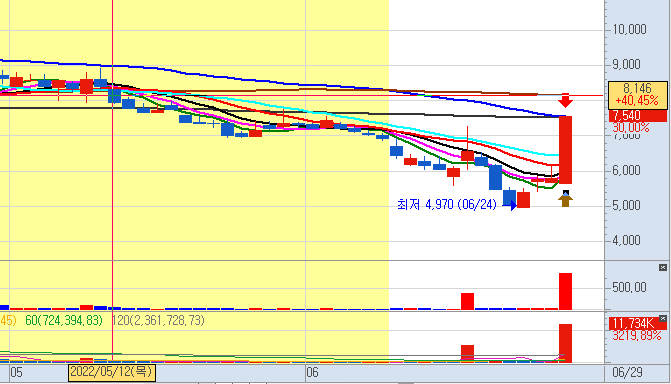Viewport: 671px width, 384px height.
Task: Click the brown up arrow marker below candle
Action: (x=565, y=199)
